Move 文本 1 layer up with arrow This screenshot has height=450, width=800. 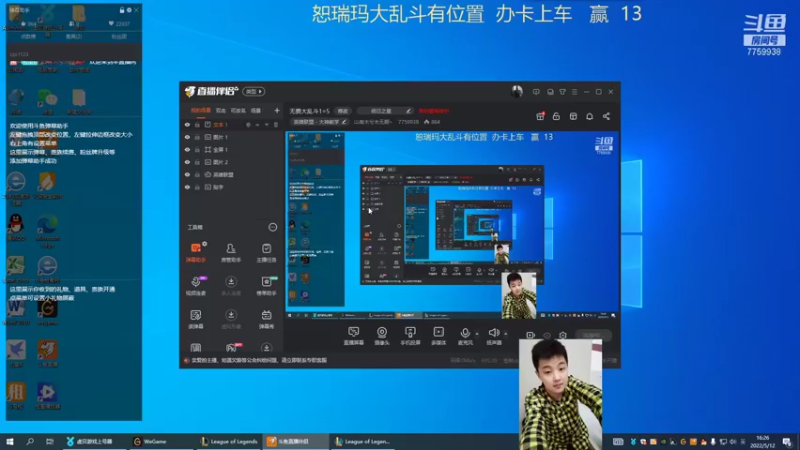coord(257,124)
